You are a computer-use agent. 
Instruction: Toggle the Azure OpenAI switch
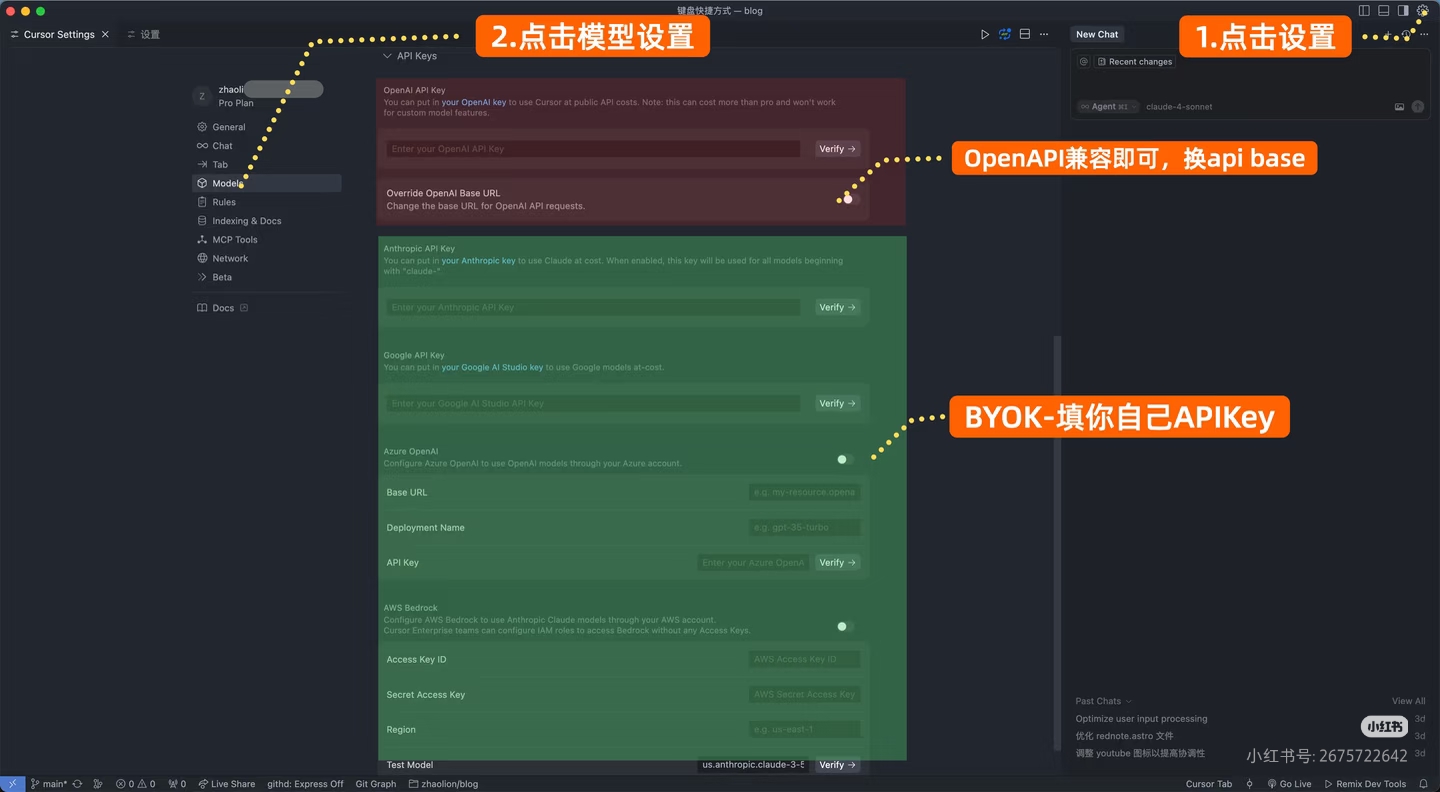click(846, 459)
